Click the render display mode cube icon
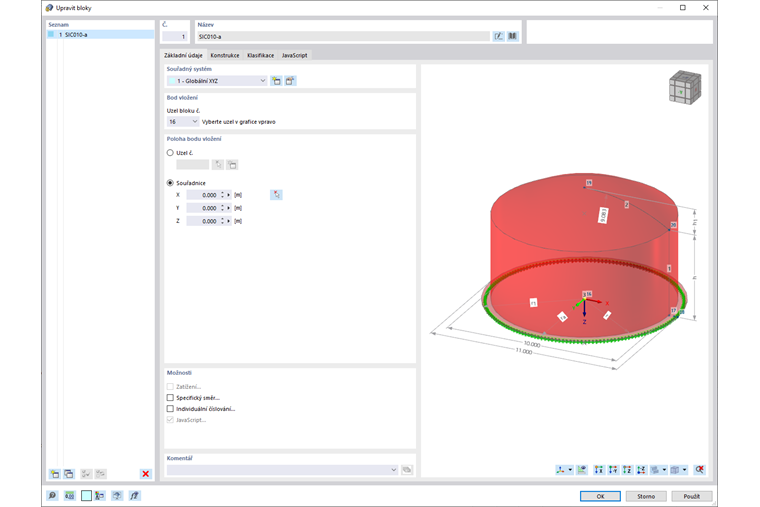 pos(675,470)
